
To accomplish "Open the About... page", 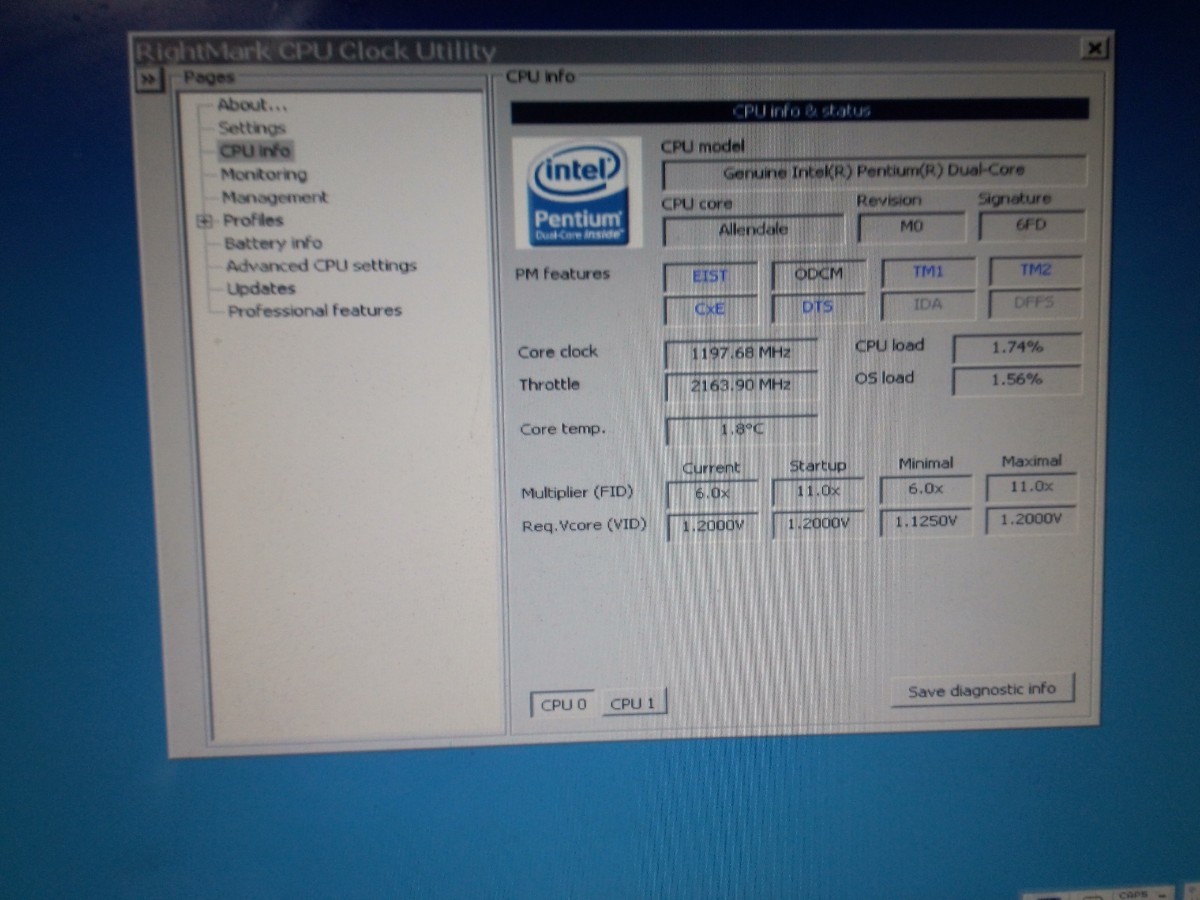I will click(252, 105).
